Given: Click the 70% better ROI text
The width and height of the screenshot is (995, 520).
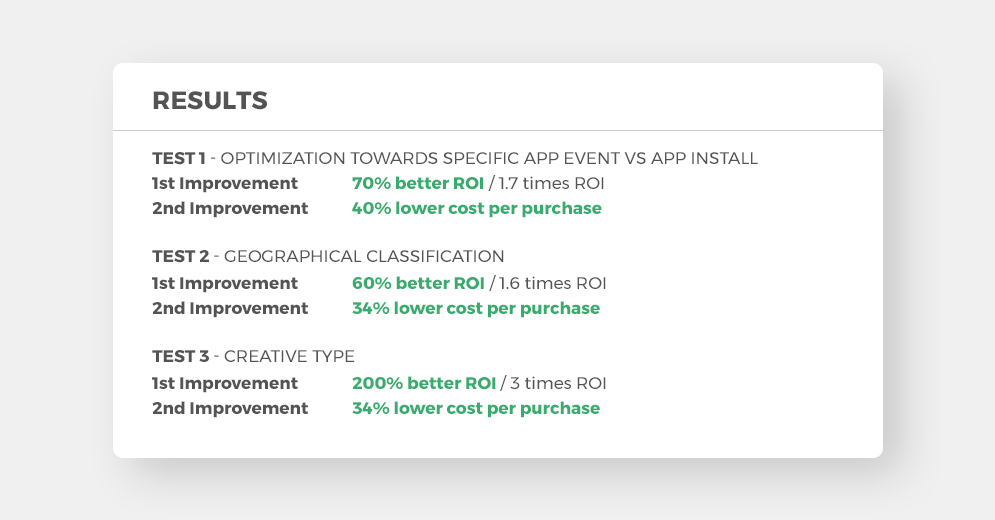Looking at the screenshot, I should pyautogui.click(x=418, y=183).
